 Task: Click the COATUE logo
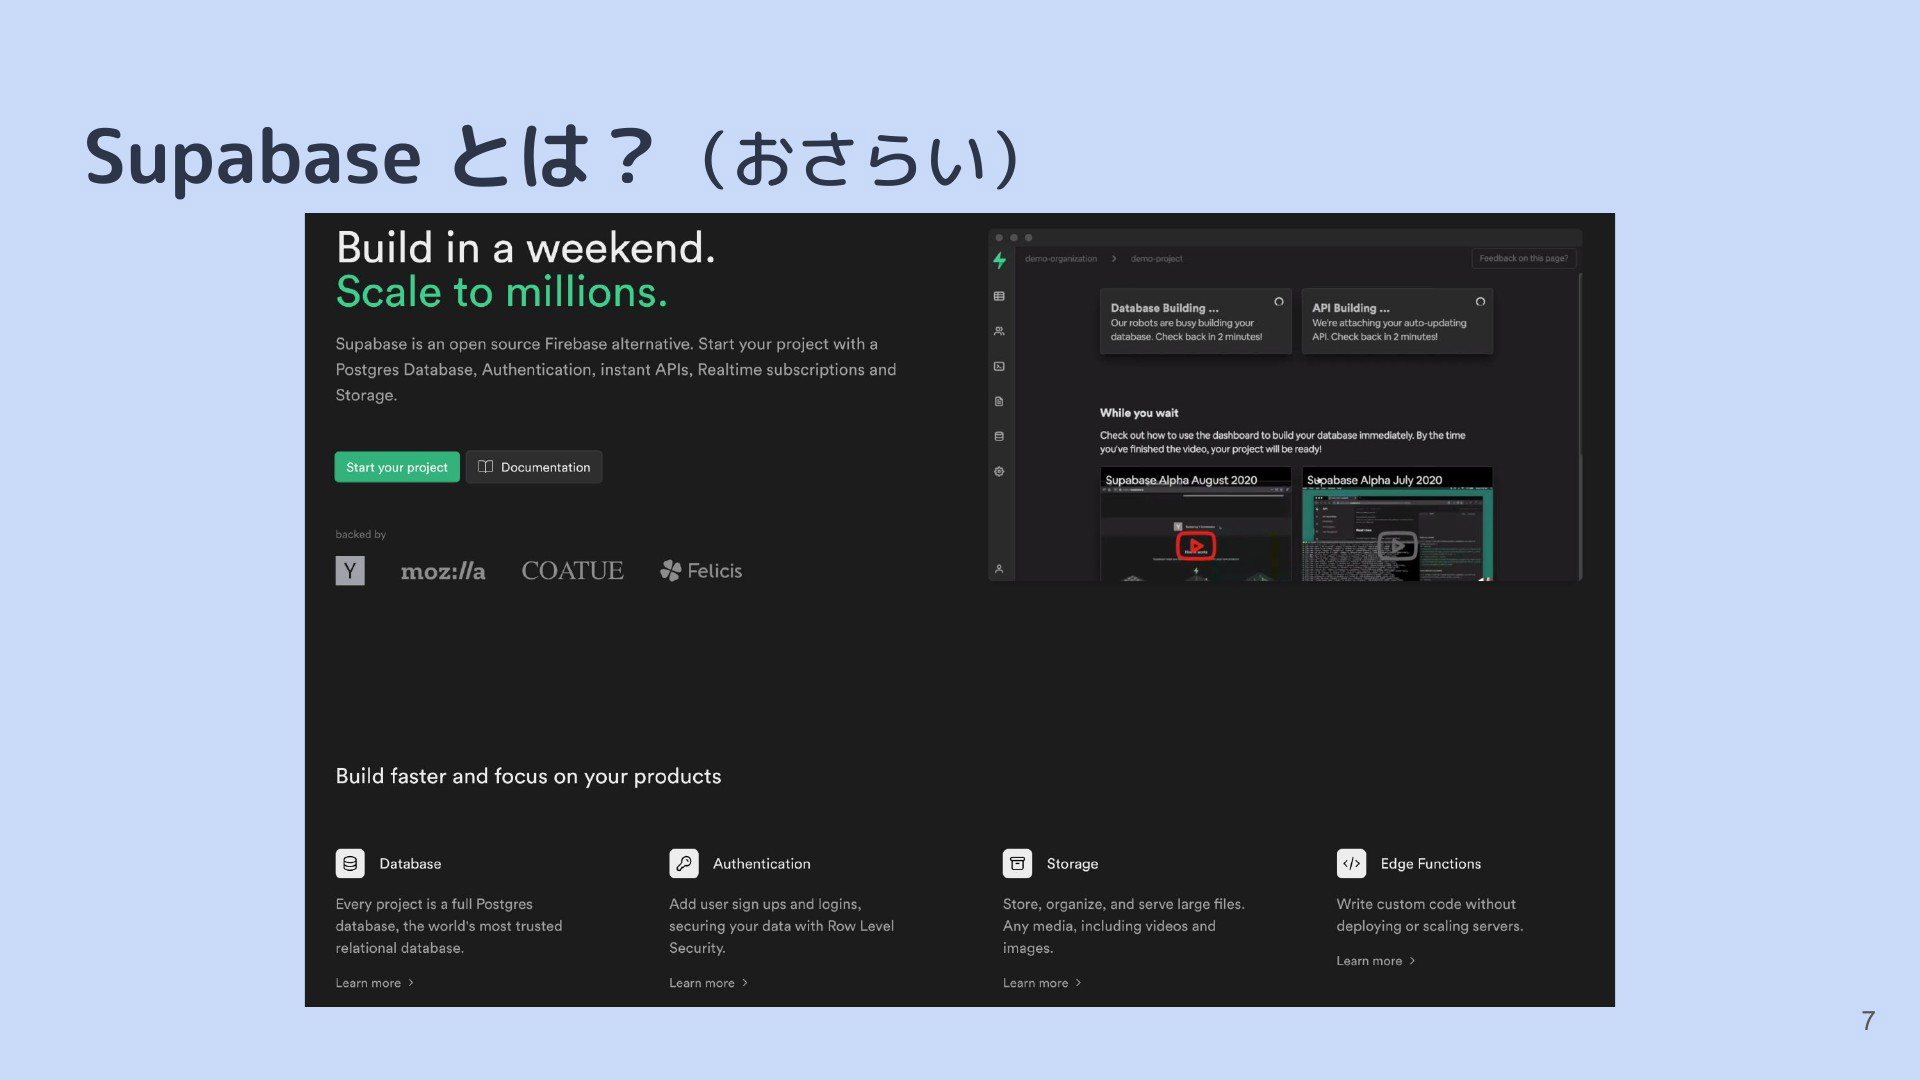pos(572,571)
